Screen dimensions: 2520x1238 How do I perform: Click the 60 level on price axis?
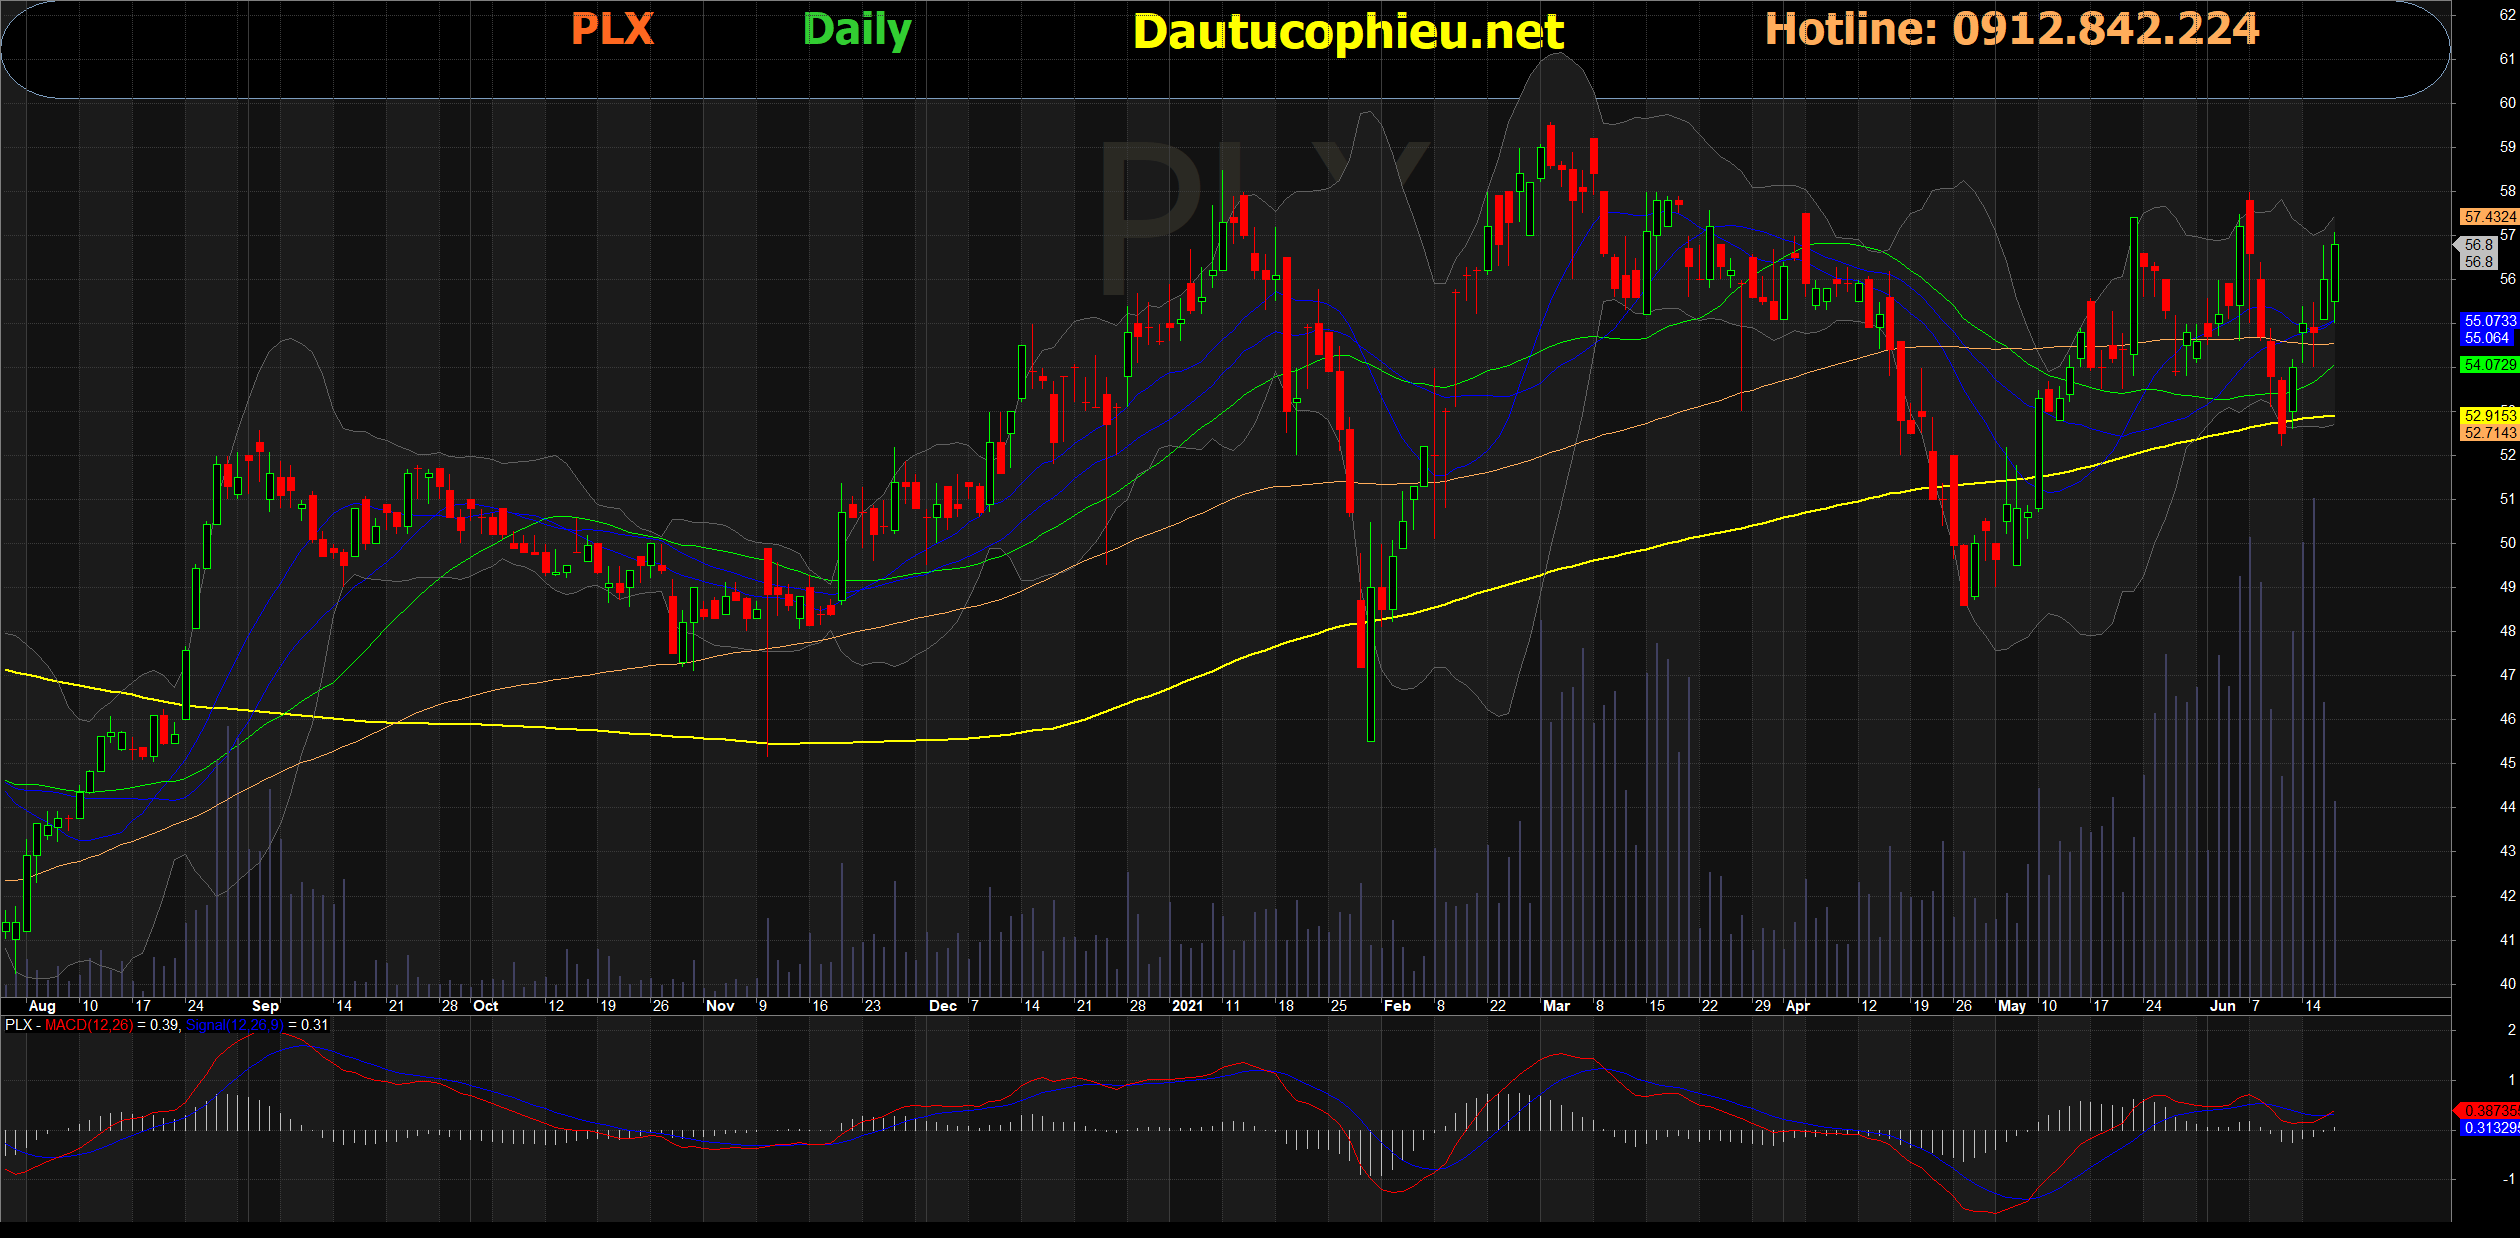2507,103
